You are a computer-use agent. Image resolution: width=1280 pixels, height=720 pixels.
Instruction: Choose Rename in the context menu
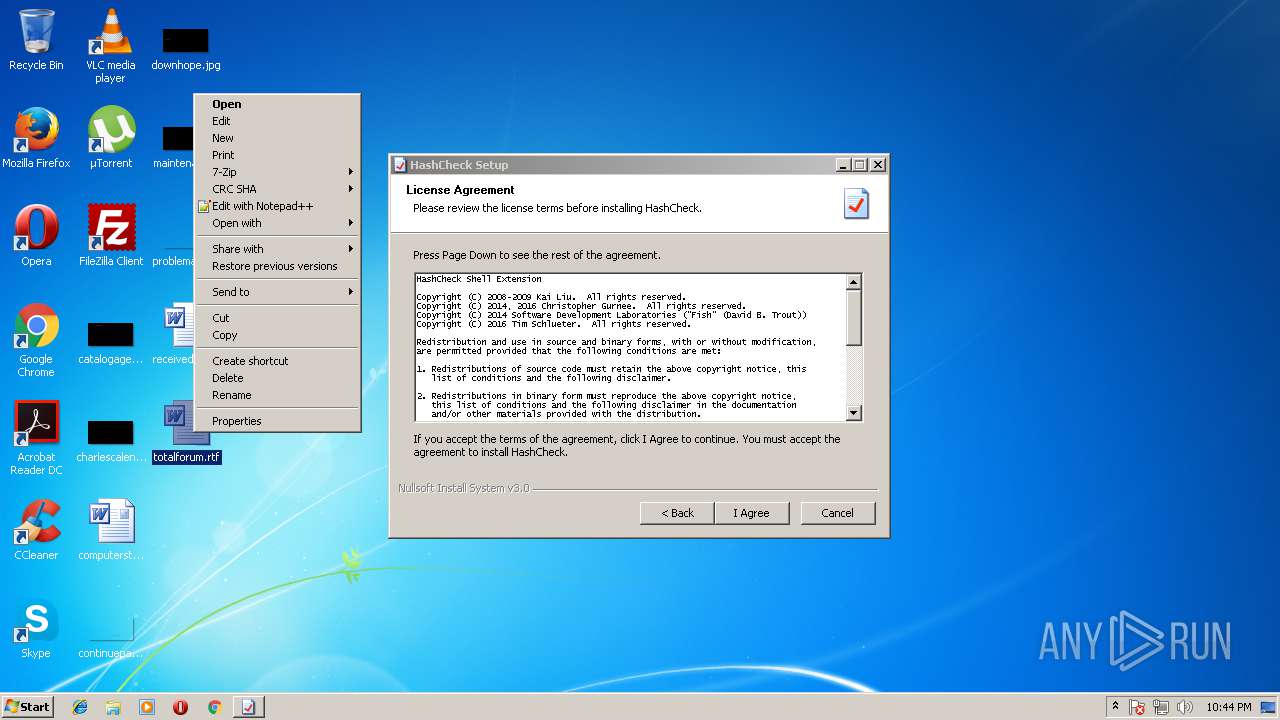[277, 395]
